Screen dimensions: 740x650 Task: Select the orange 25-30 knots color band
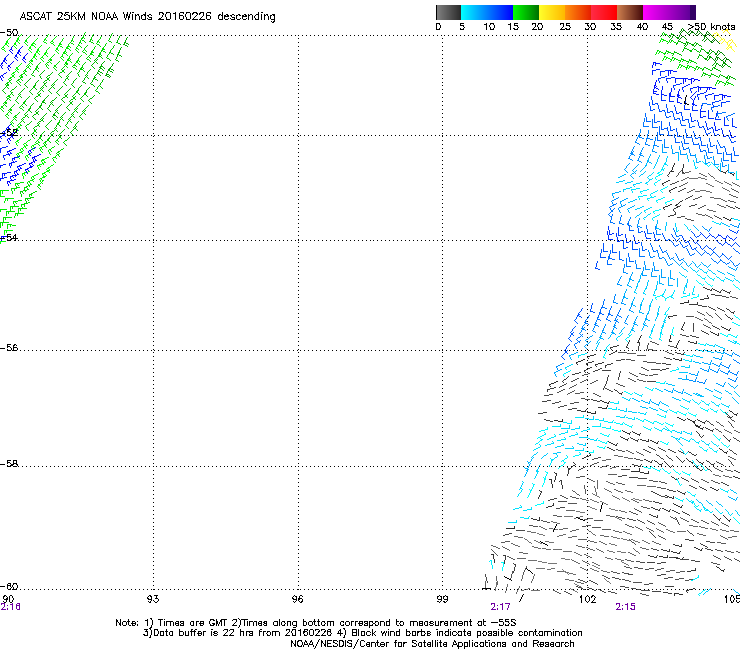coord(578,12)
